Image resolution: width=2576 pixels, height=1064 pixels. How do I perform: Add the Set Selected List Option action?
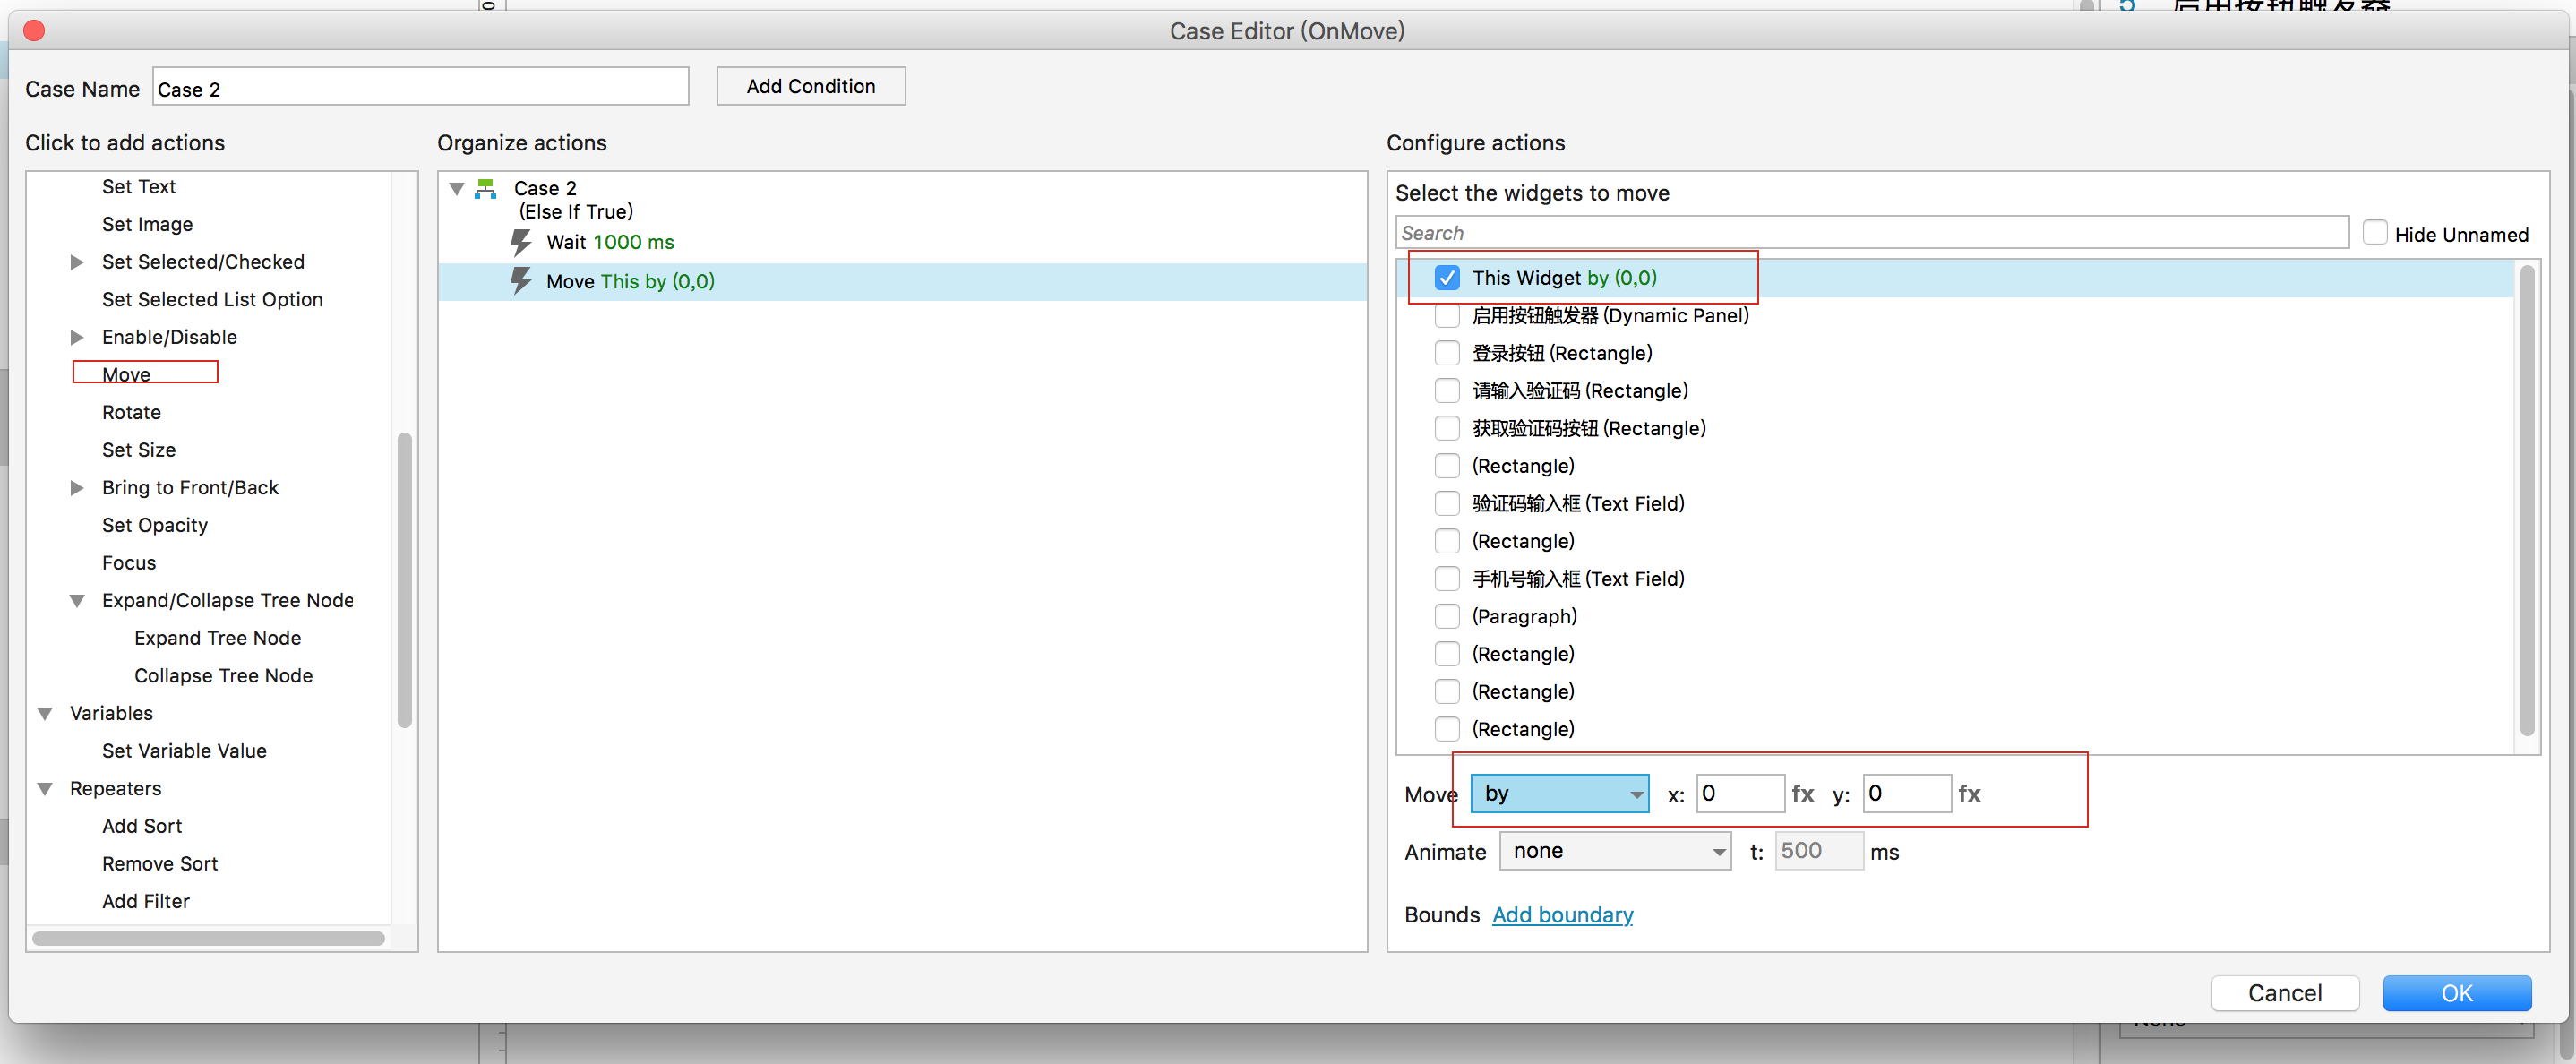tap(212, 300)
